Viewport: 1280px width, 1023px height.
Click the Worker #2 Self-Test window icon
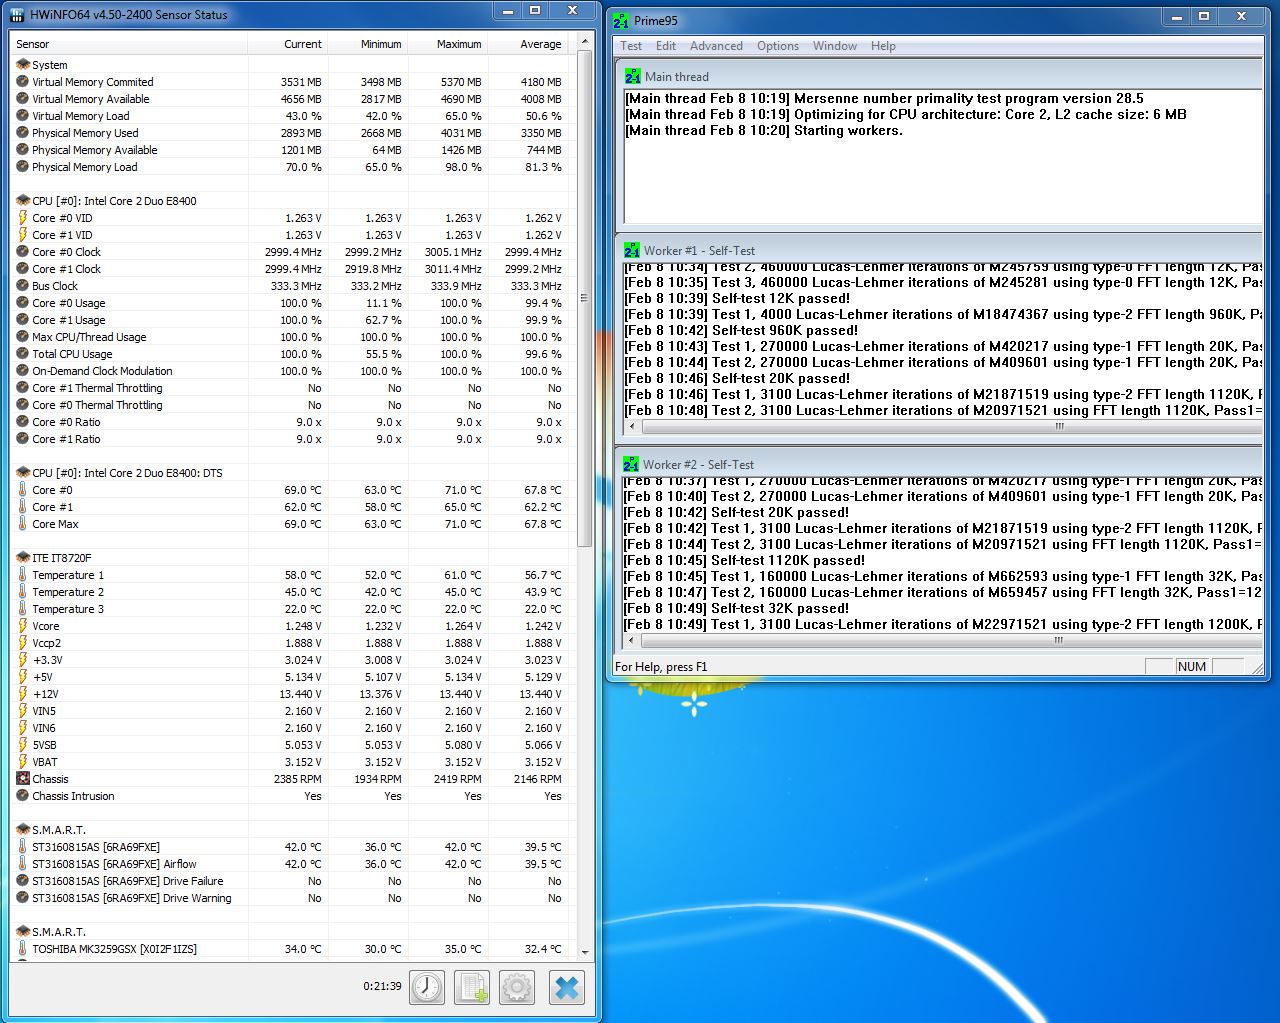(631, 464)
